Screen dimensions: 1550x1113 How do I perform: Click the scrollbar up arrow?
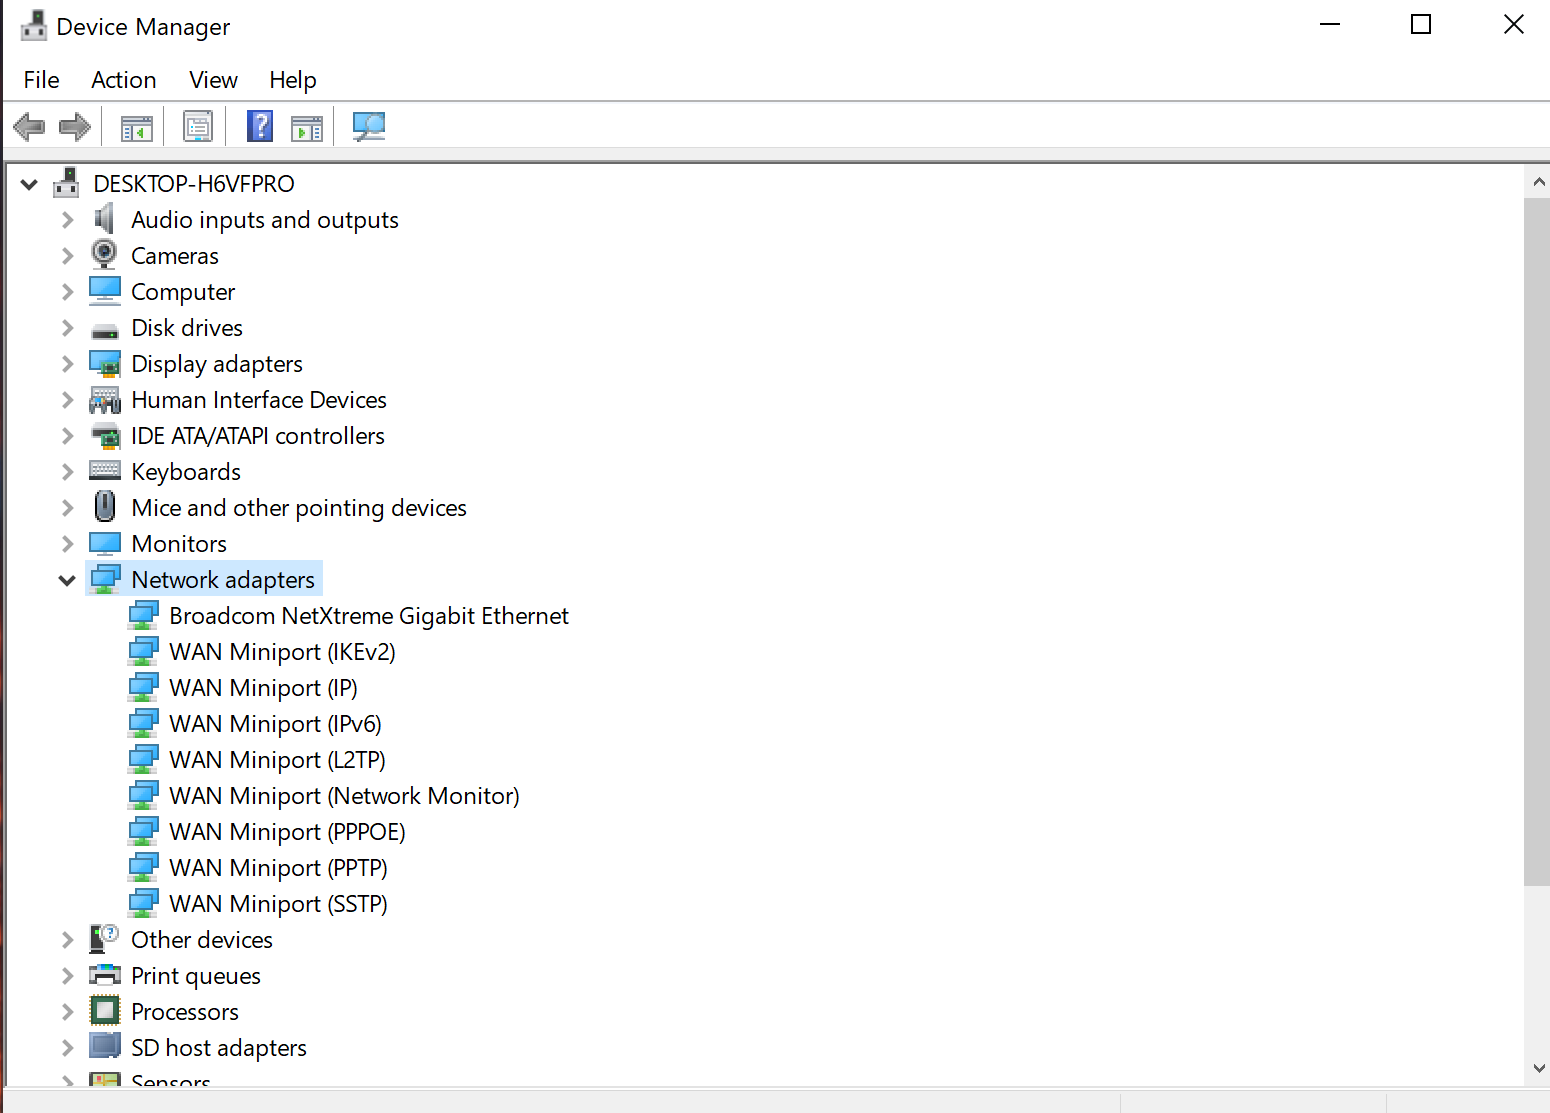(x=1538, y=182)
